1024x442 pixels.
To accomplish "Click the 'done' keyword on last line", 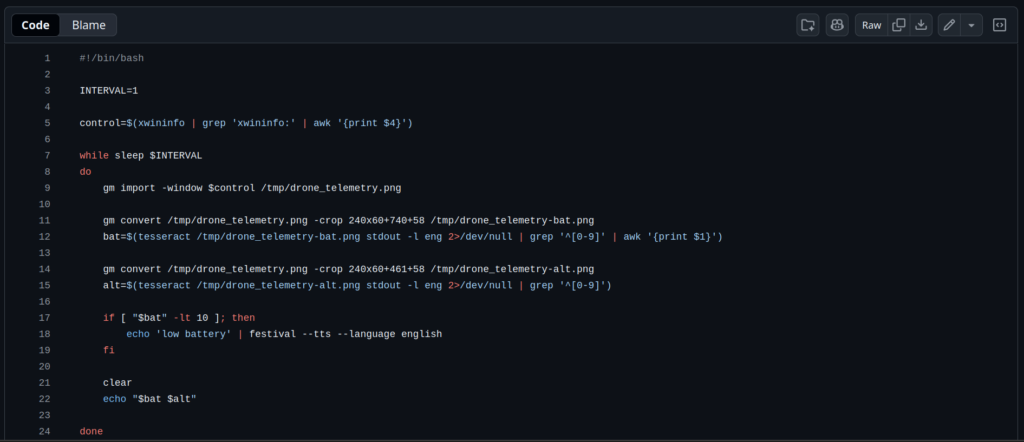I will 90,432.
